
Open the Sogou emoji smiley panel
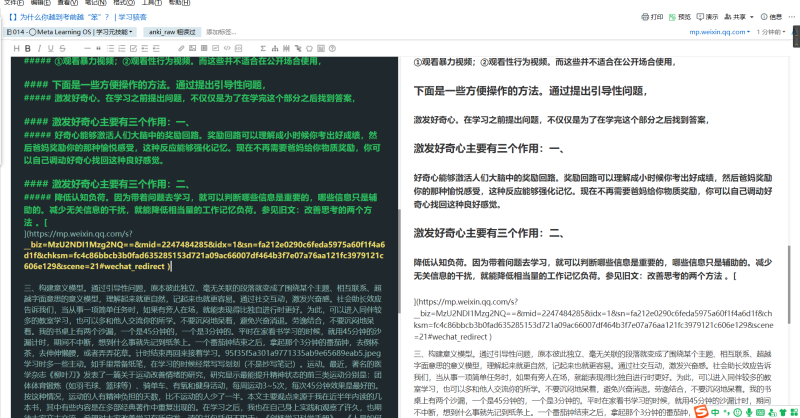click(737, 412)
